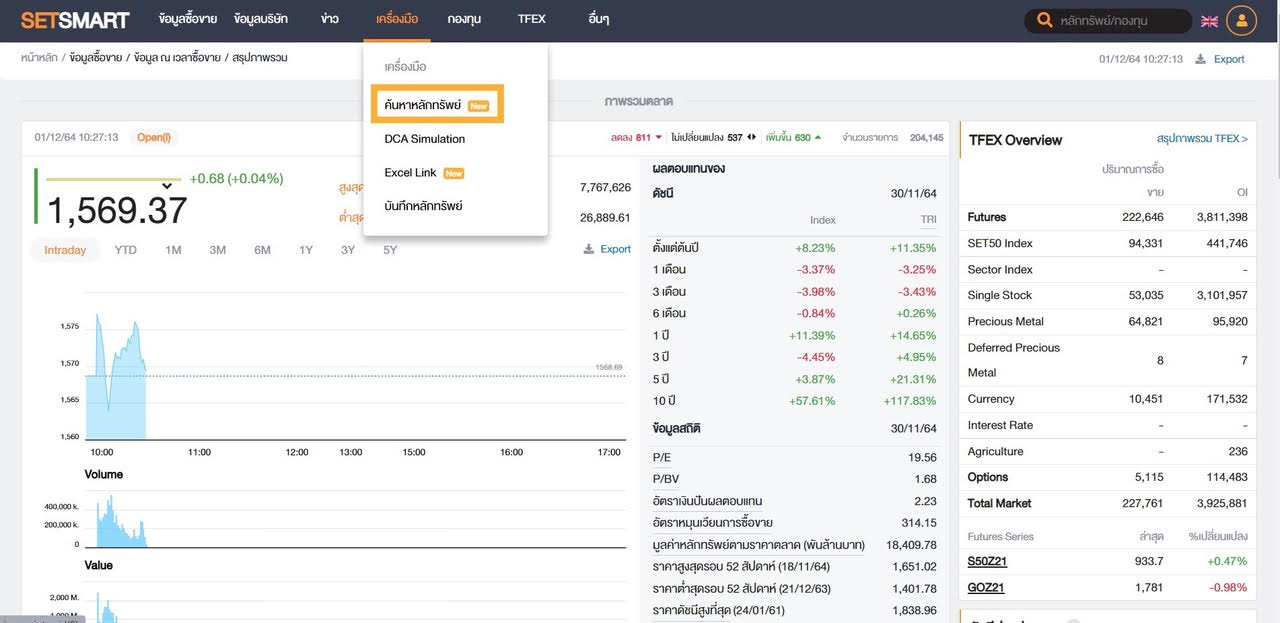Click the download icon beside the top Export
This screenshot has height=623, width=1280.
coord(1201,59)
